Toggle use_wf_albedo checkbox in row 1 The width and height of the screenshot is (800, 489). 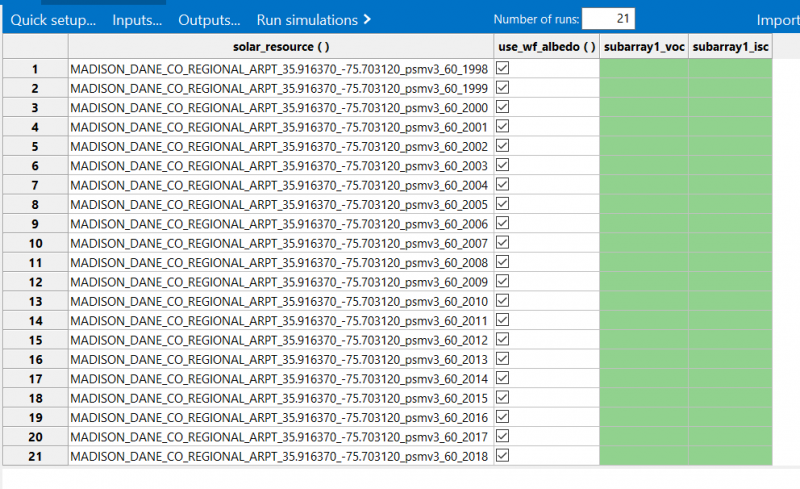point(503,69)
